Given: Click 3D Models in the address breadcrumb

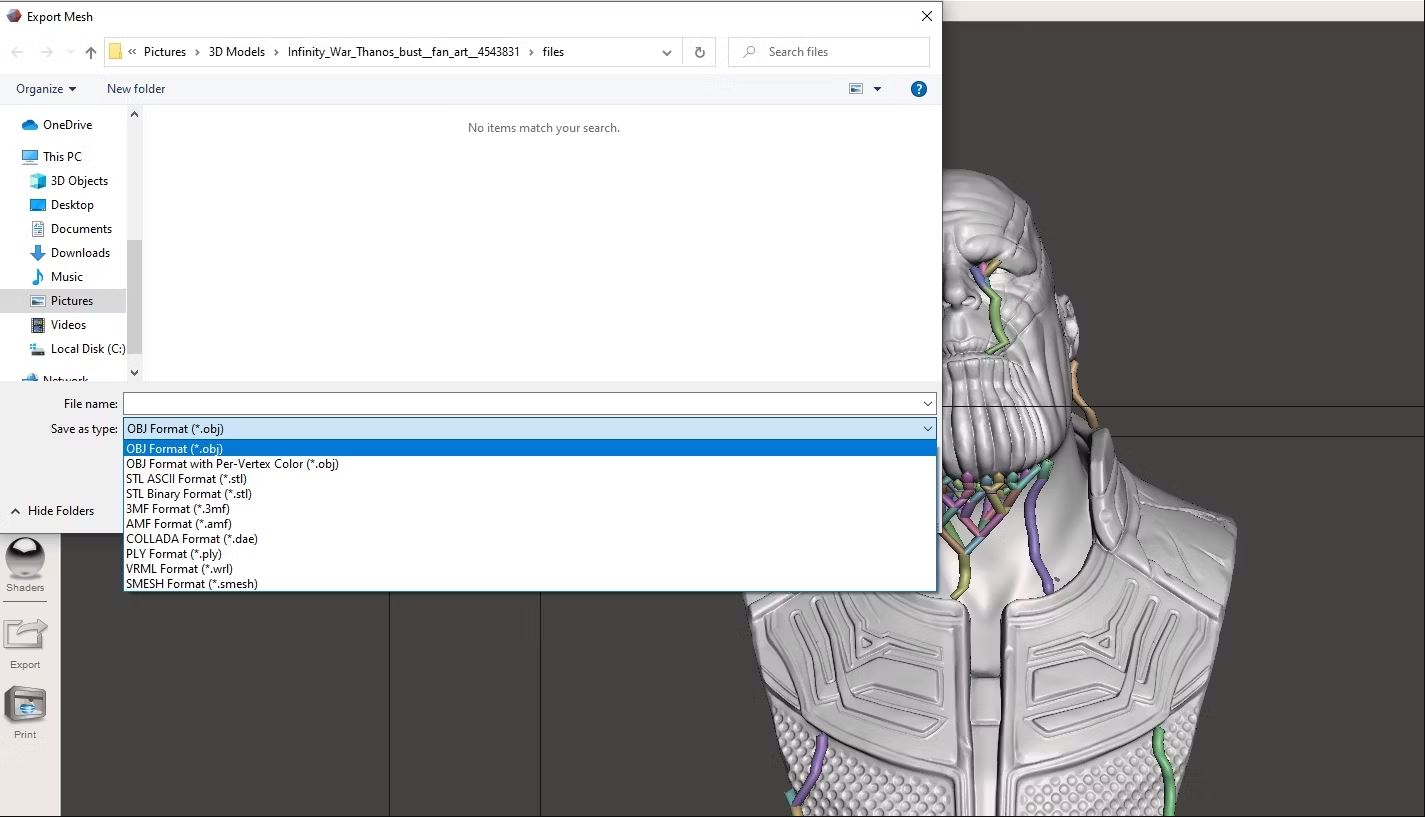Looking at the screenshot, I should tap(237, 52).
